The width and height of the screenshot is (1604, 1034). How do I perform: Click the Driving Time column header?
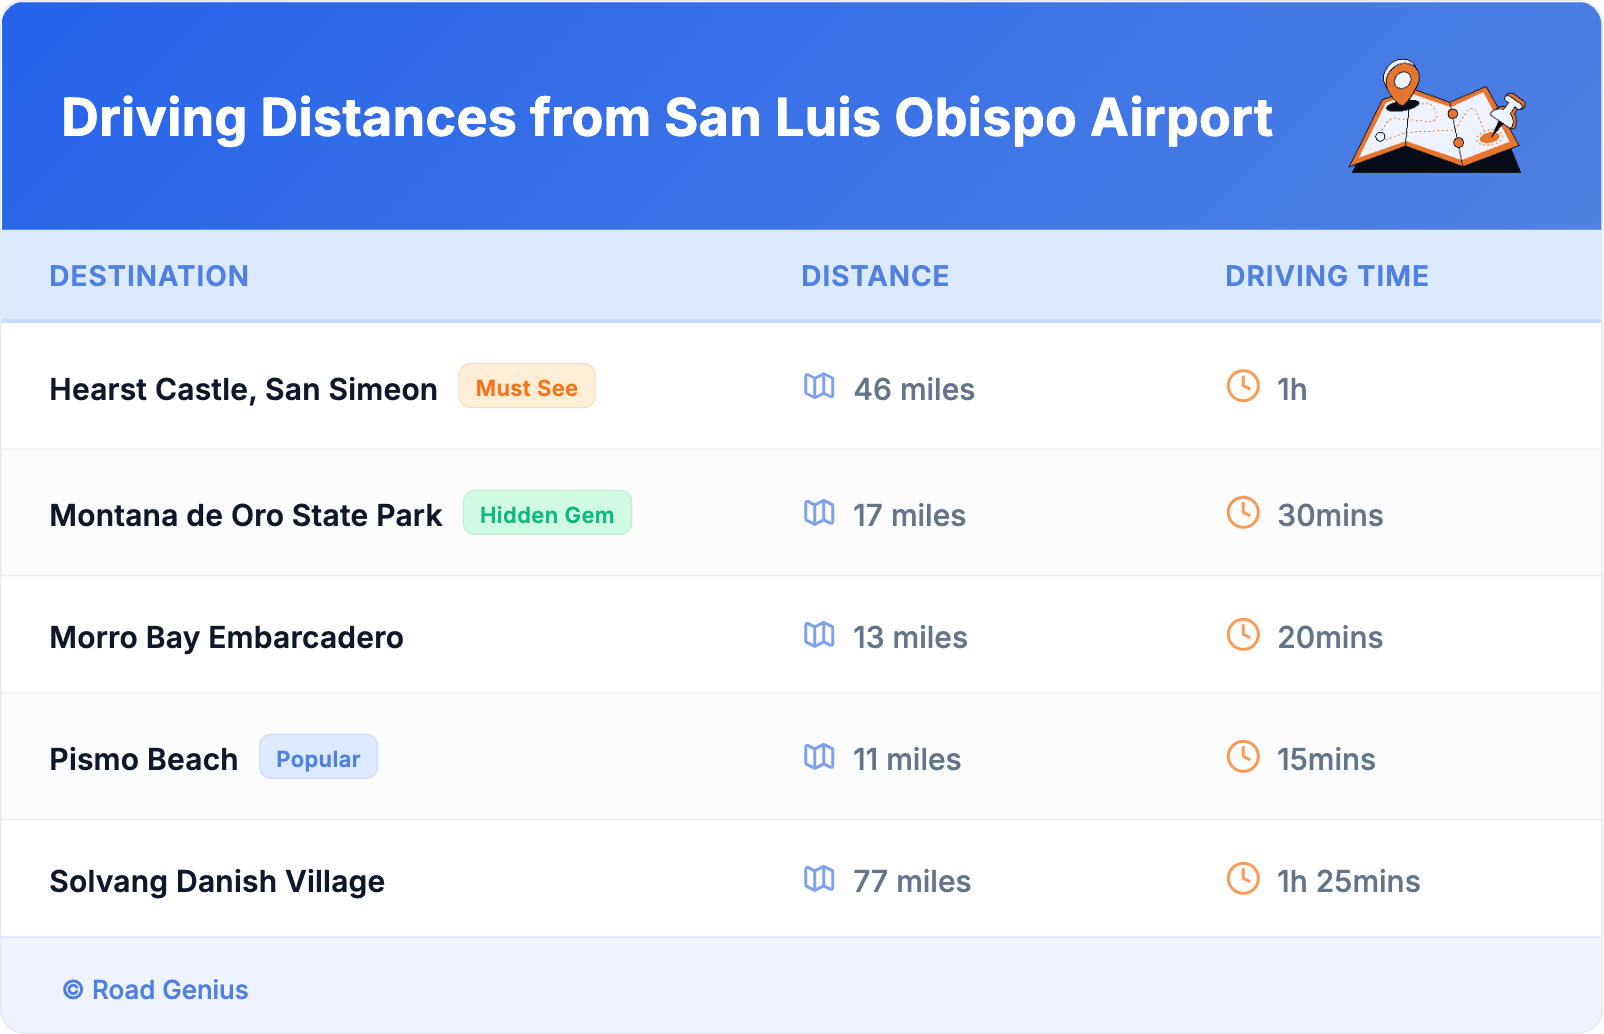(x=1327, y=276)
